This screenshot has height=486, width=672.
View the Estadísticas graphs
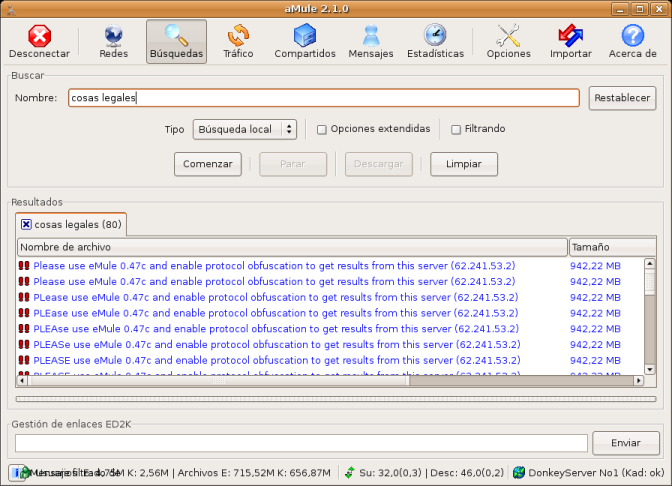(435, 41)
